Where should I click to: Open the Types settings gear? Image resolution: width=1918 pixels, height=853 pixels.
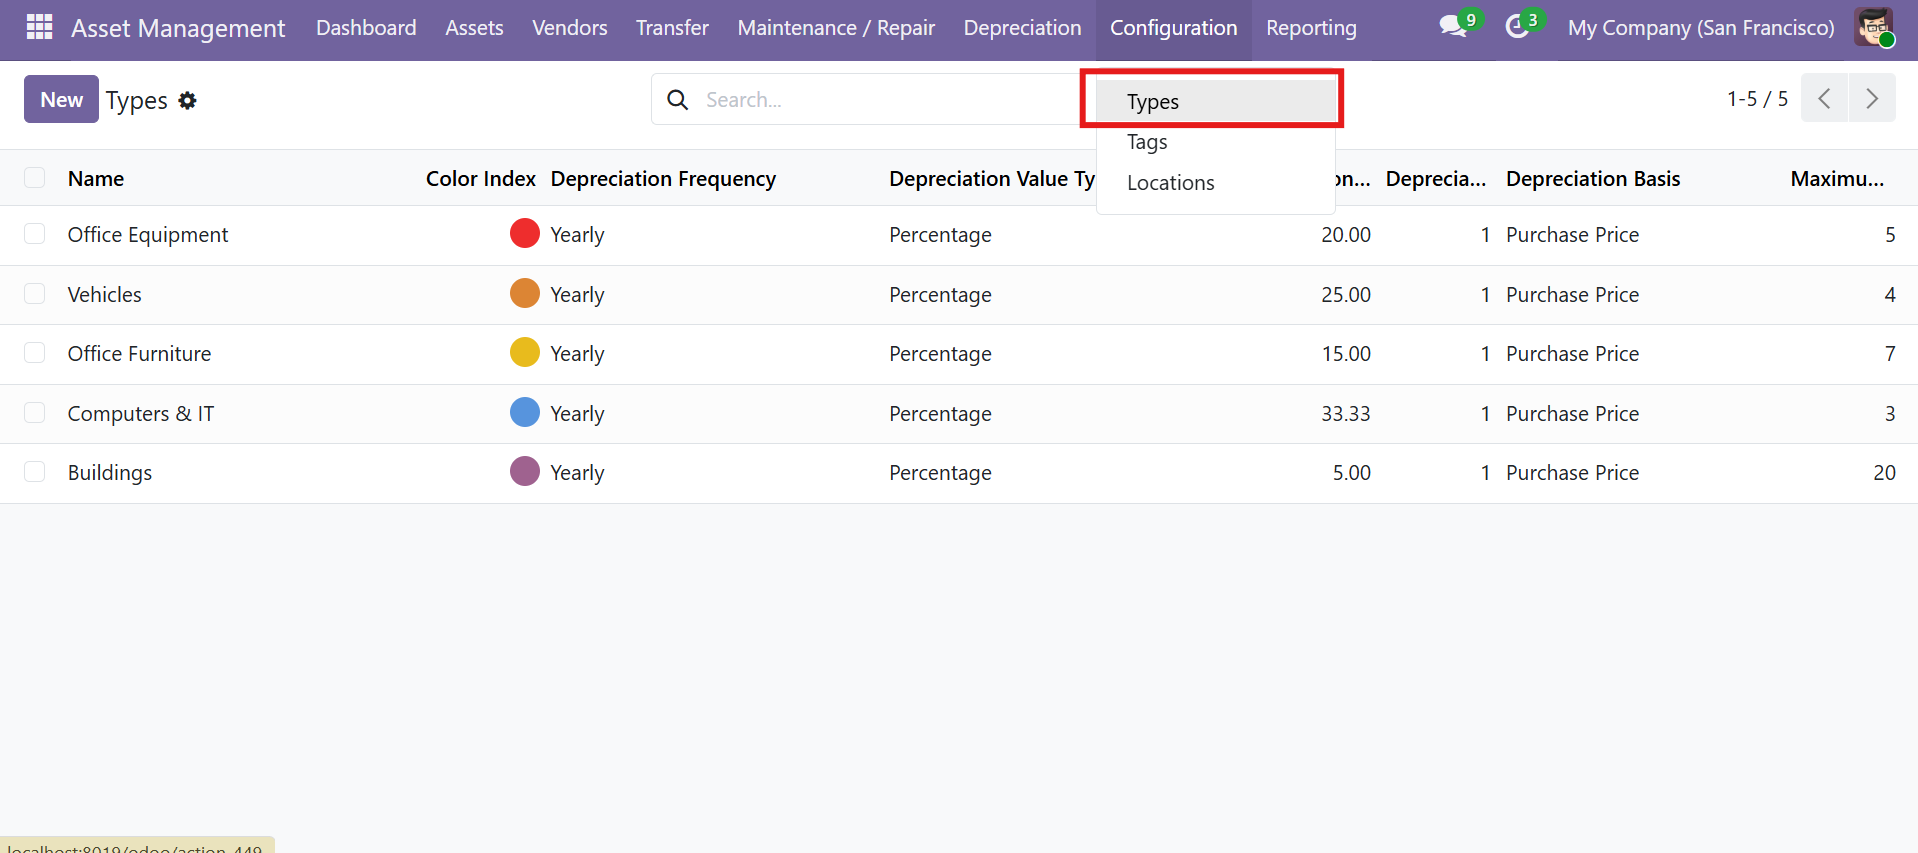click(187, 100)
